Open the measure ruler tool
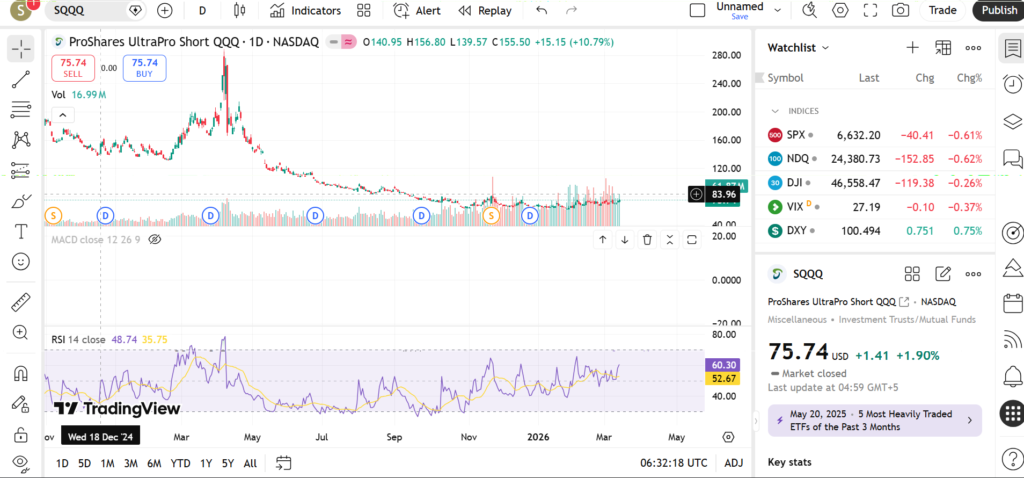The image size is (1024, 478). click(x=21, y=301)
